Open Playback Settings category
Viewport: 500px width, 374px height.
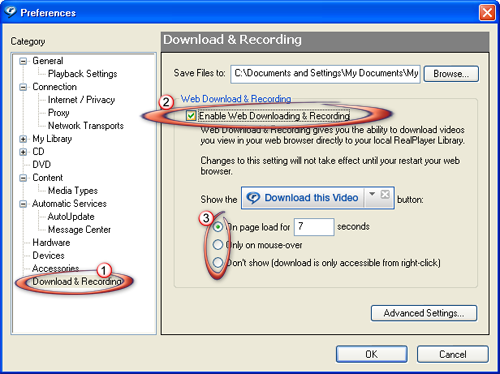coord(83,74)
